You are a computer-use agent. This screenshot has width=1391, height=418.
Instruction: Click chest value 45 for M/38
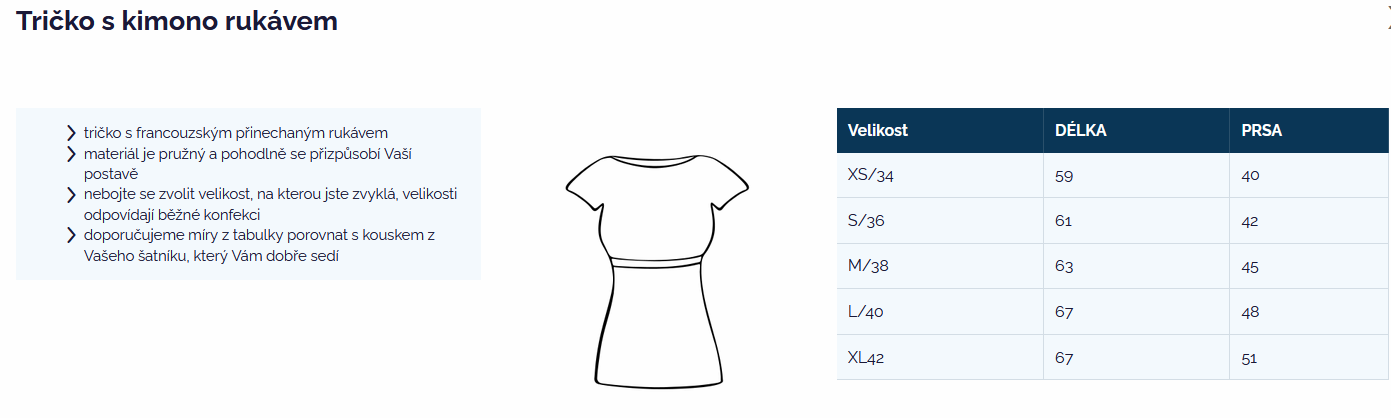click(x=1250, y=267)
